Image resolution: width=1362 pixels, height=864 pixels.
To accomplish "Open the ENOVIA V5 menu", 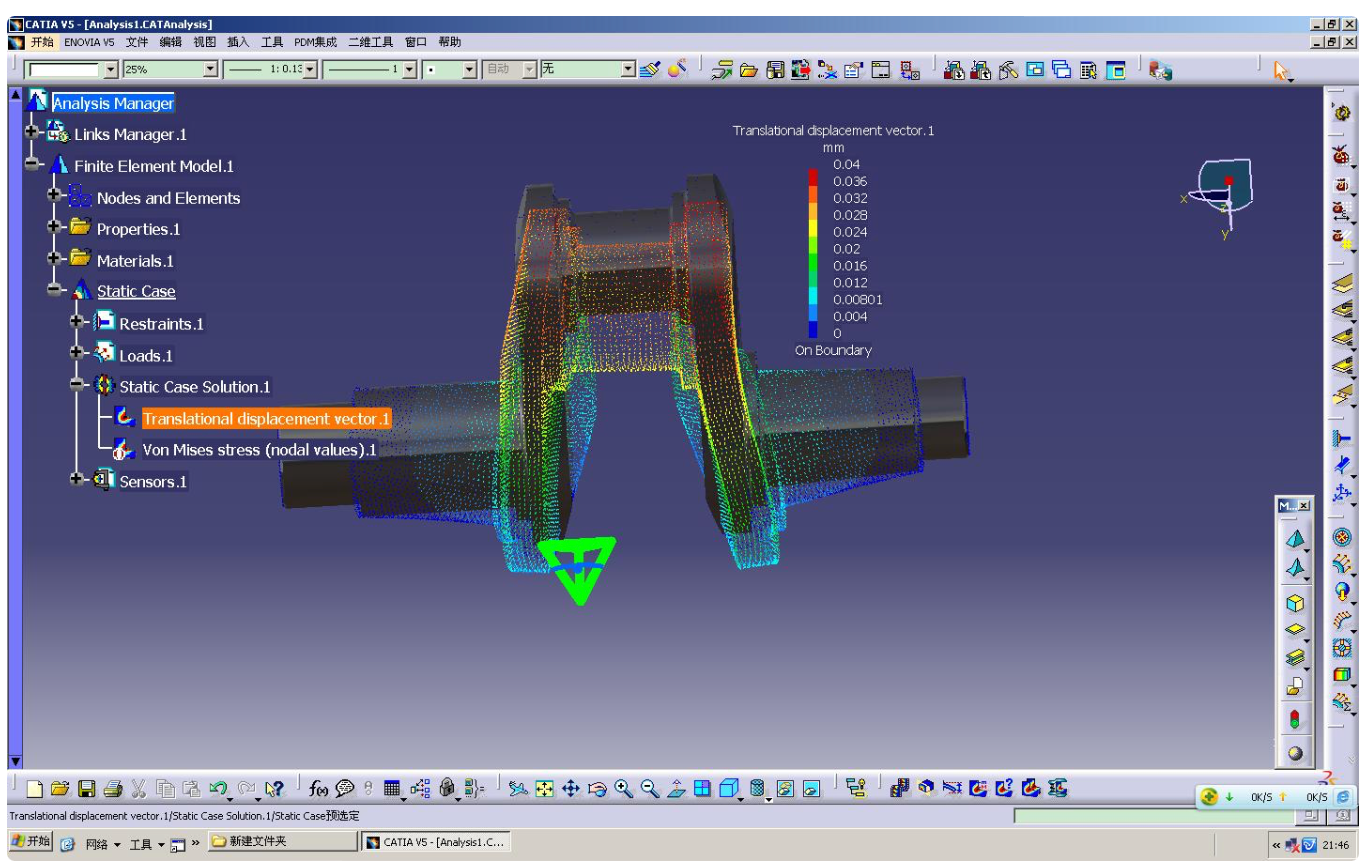I will [89, 42].
